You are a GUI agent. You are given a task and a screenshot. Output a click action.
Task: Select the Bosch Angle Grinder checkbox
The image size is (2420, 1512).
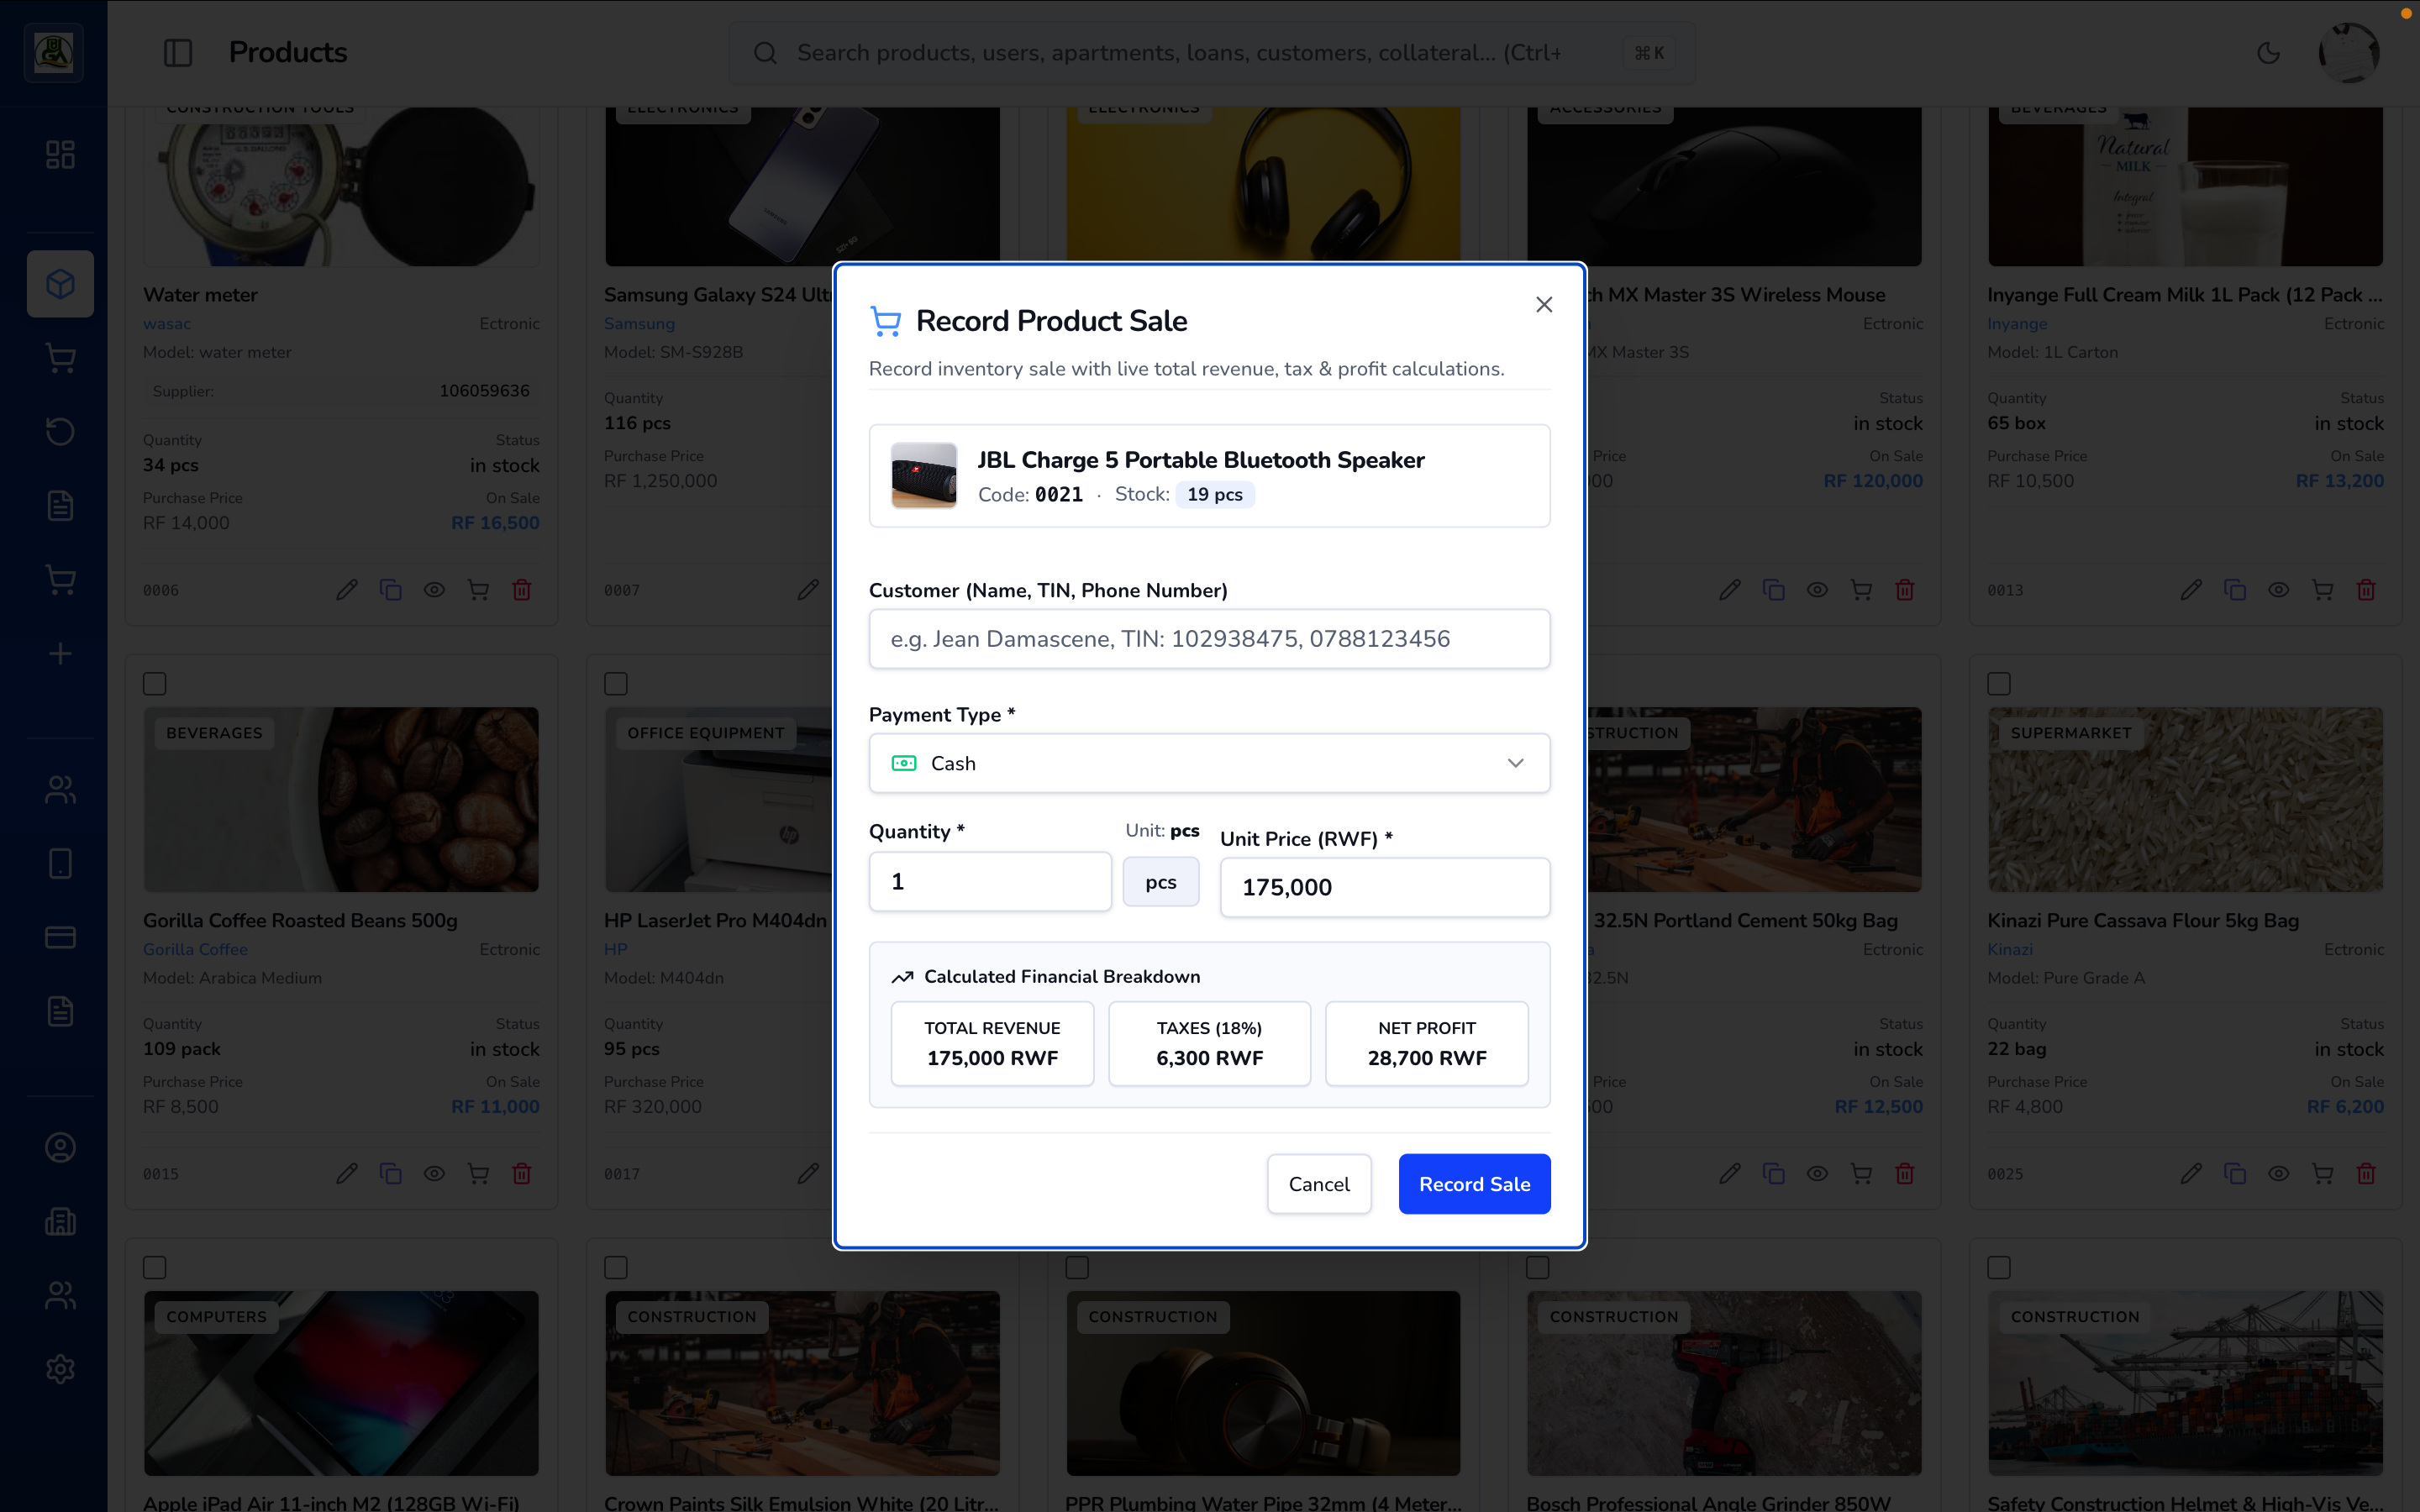click(x=1538, y=1268)
